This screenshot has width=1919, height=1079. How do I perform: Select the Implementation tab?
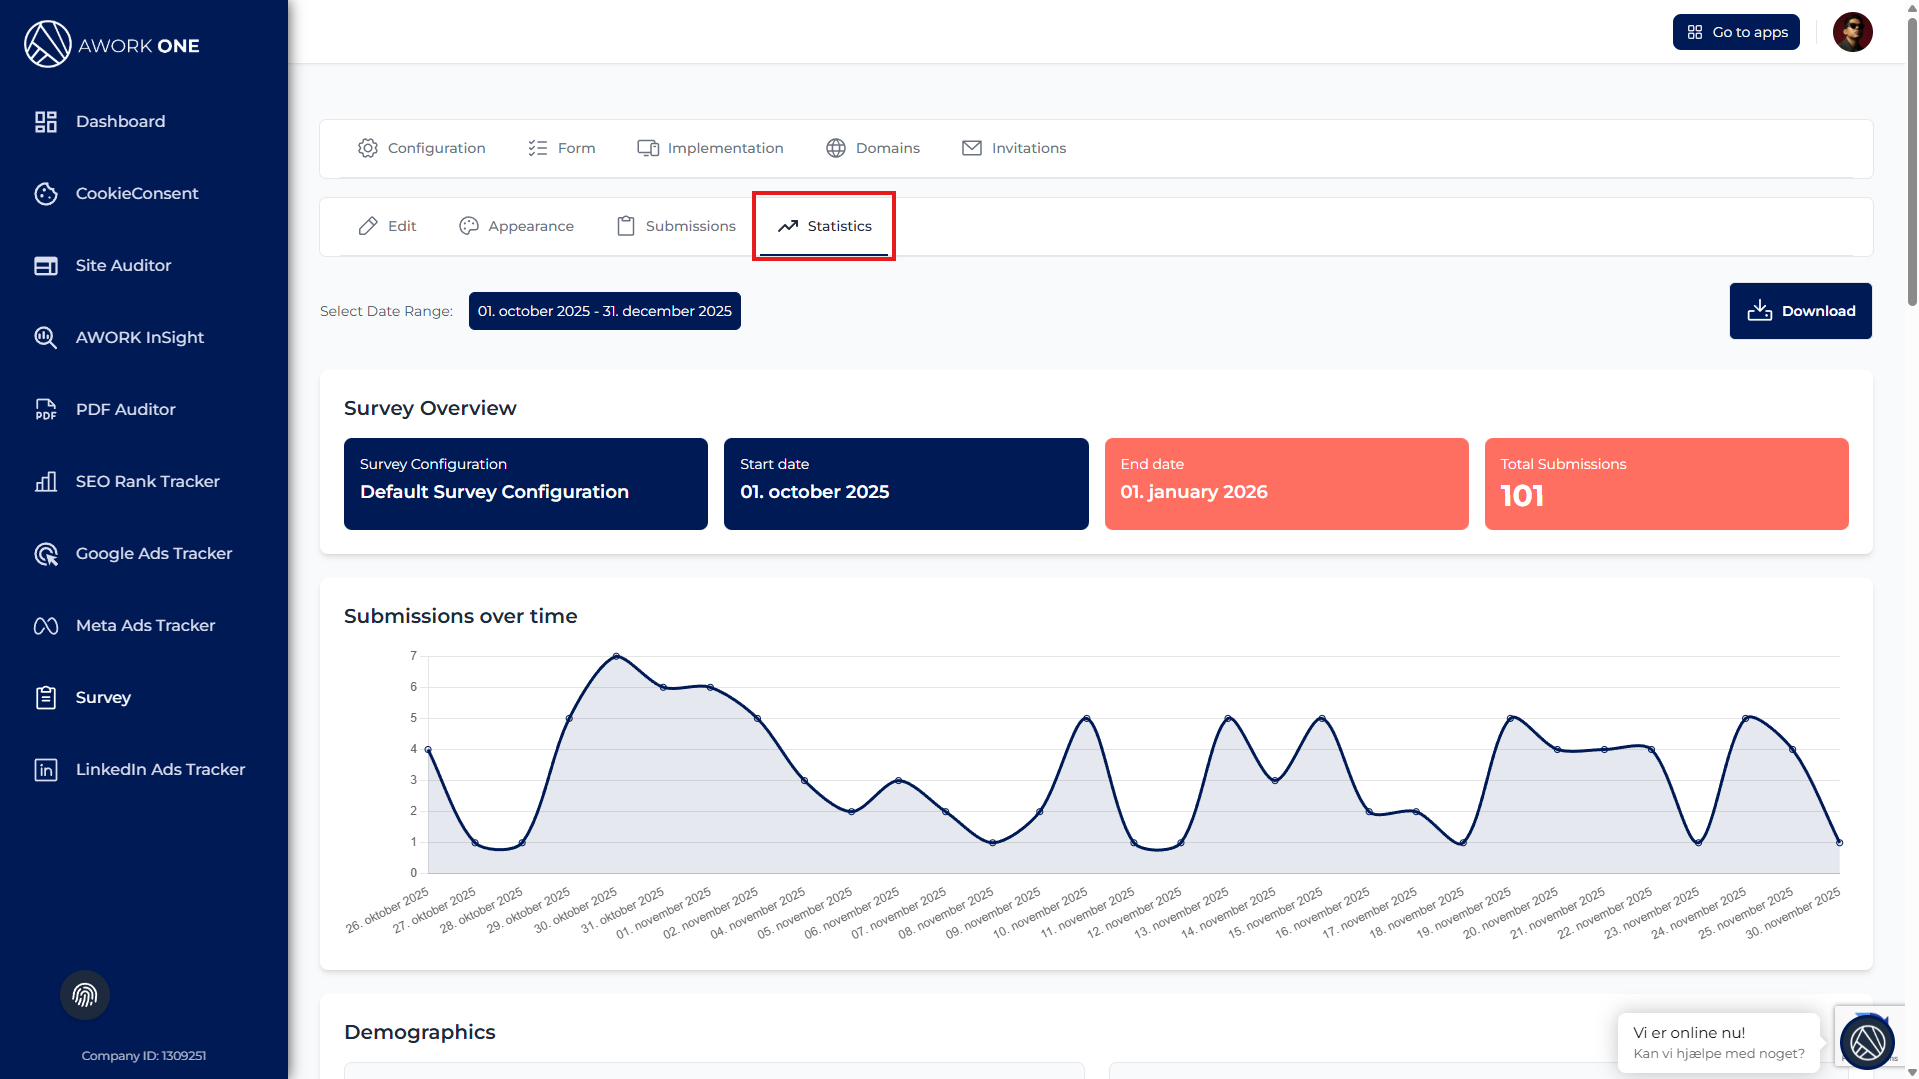pos(710,148)
